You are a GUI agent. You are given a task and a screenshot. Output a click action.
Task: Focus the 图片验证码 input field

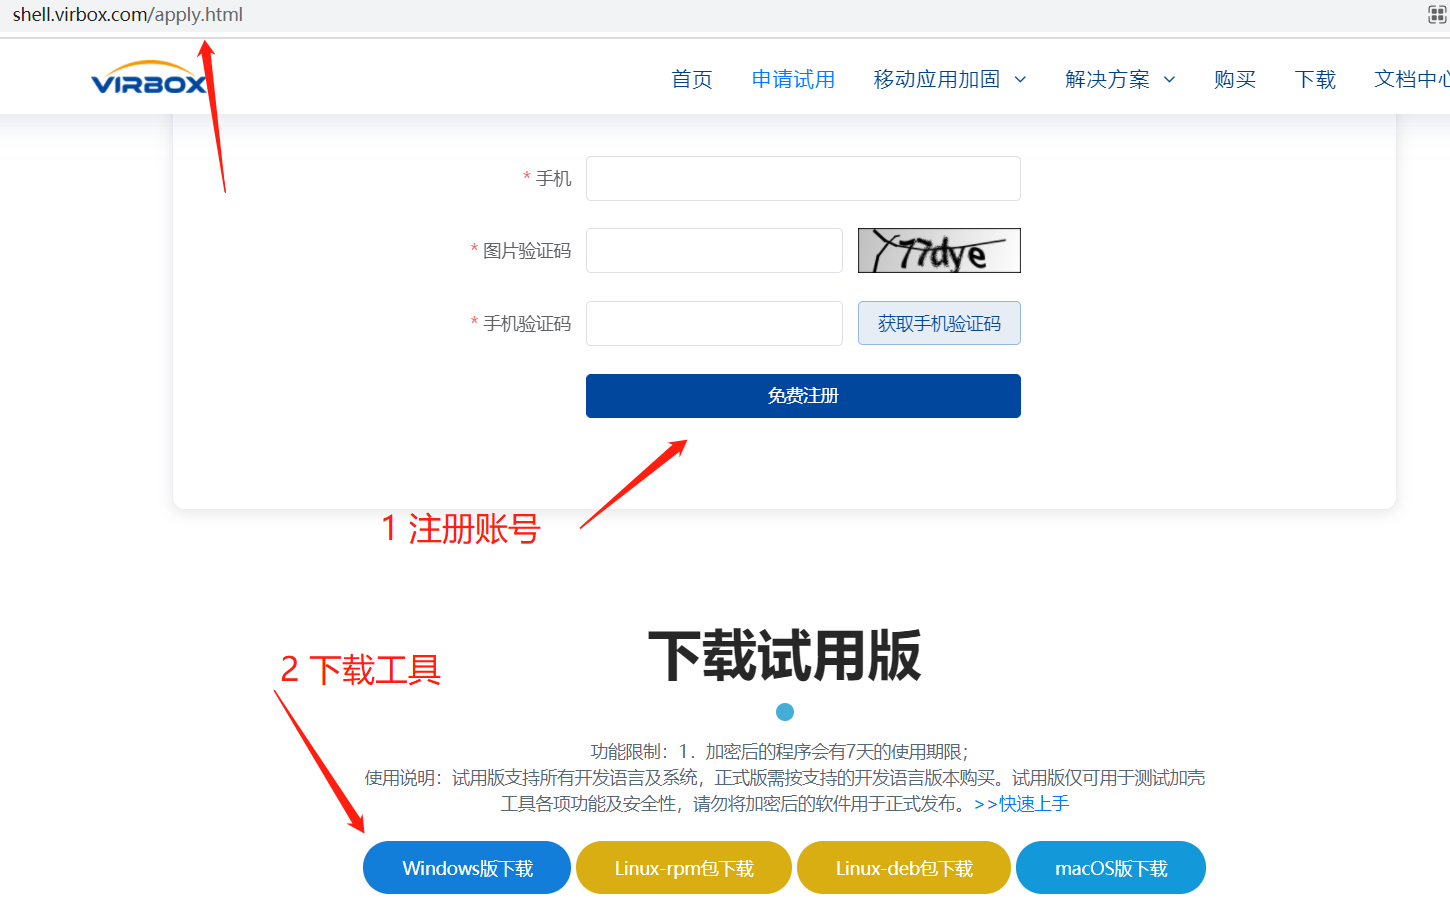pos(714,250)
